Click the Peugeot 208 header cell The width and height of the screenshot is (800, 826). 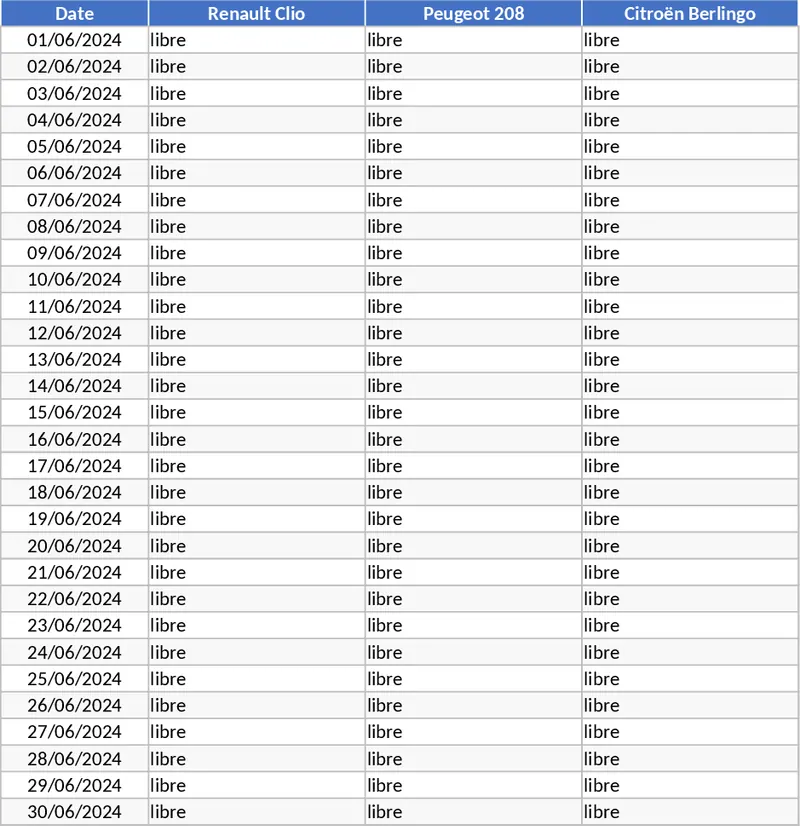point(473,13)
